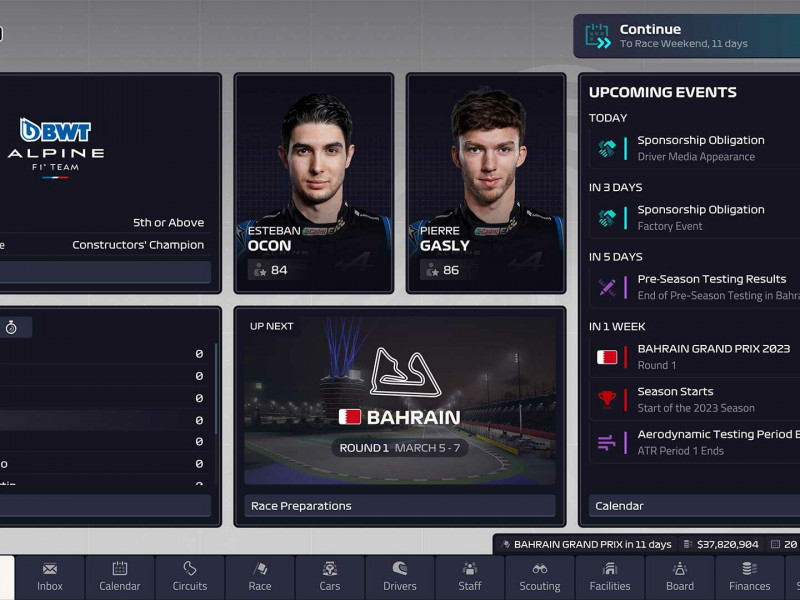Click the Bahrain Up Next circuit image
Viewport: 800px width, 600px height.
[x=399, y=401]
